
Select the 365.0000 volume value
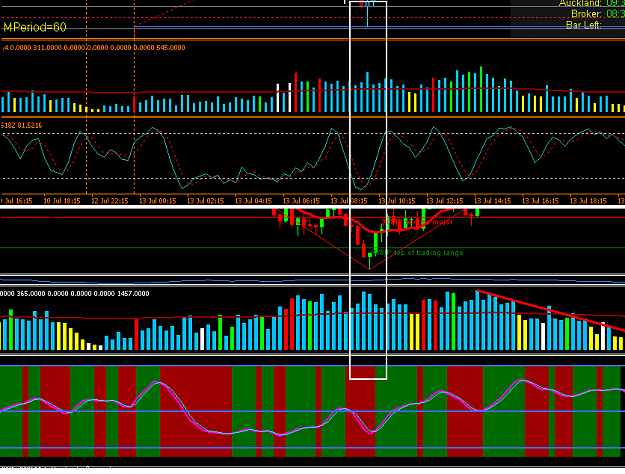31,293
